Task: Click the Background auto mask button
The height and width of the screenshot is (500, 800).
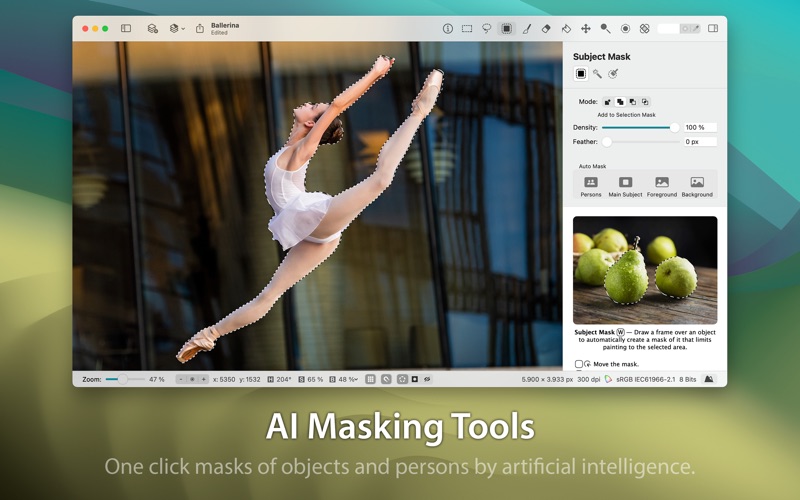Action: tap(697, 185)
